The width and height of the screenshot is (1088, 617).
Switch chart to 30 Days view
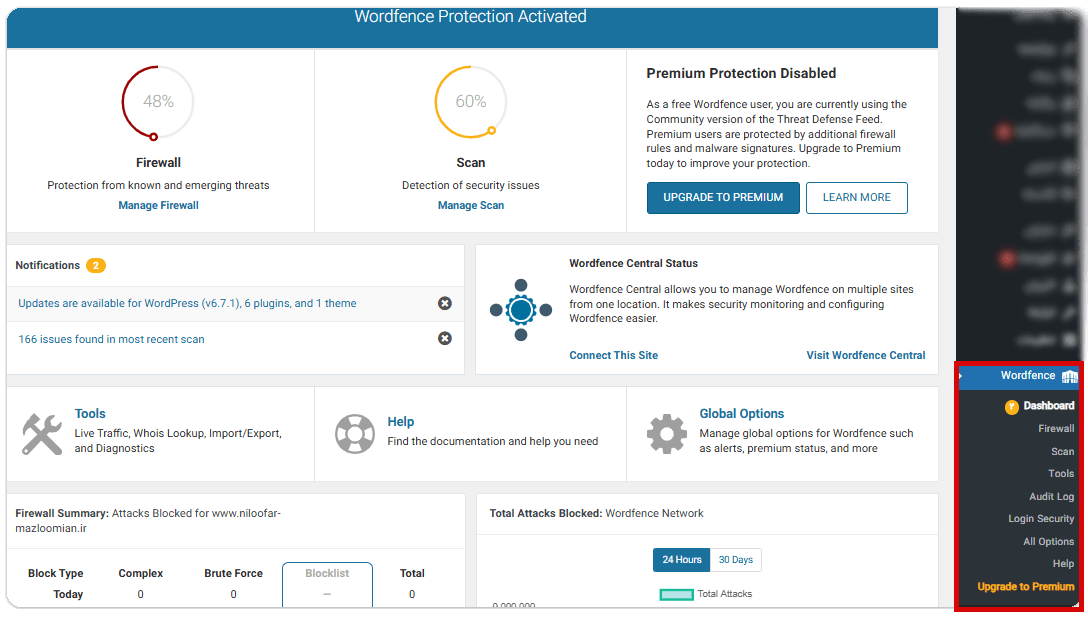[736, 560]
